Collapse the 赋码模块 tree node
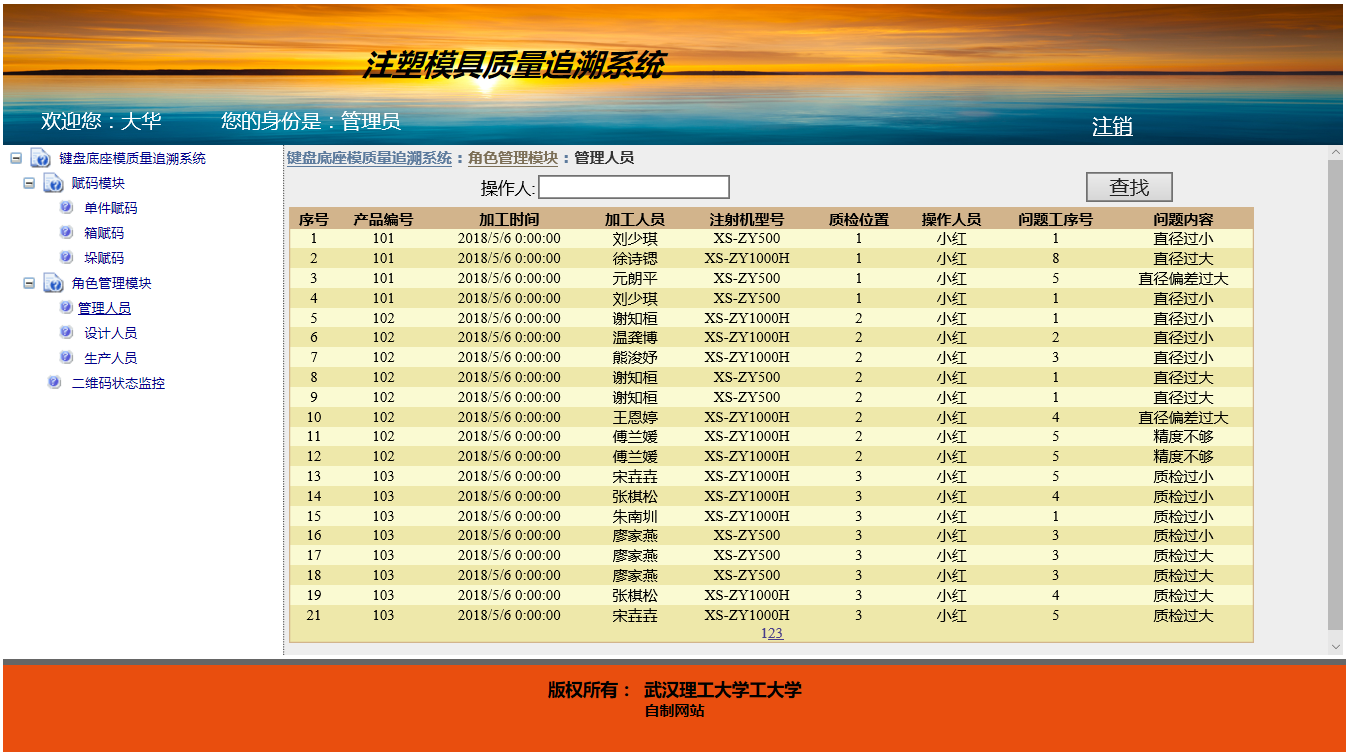Viewport: 1349px width, 755px height. click(x=29, y=183)
